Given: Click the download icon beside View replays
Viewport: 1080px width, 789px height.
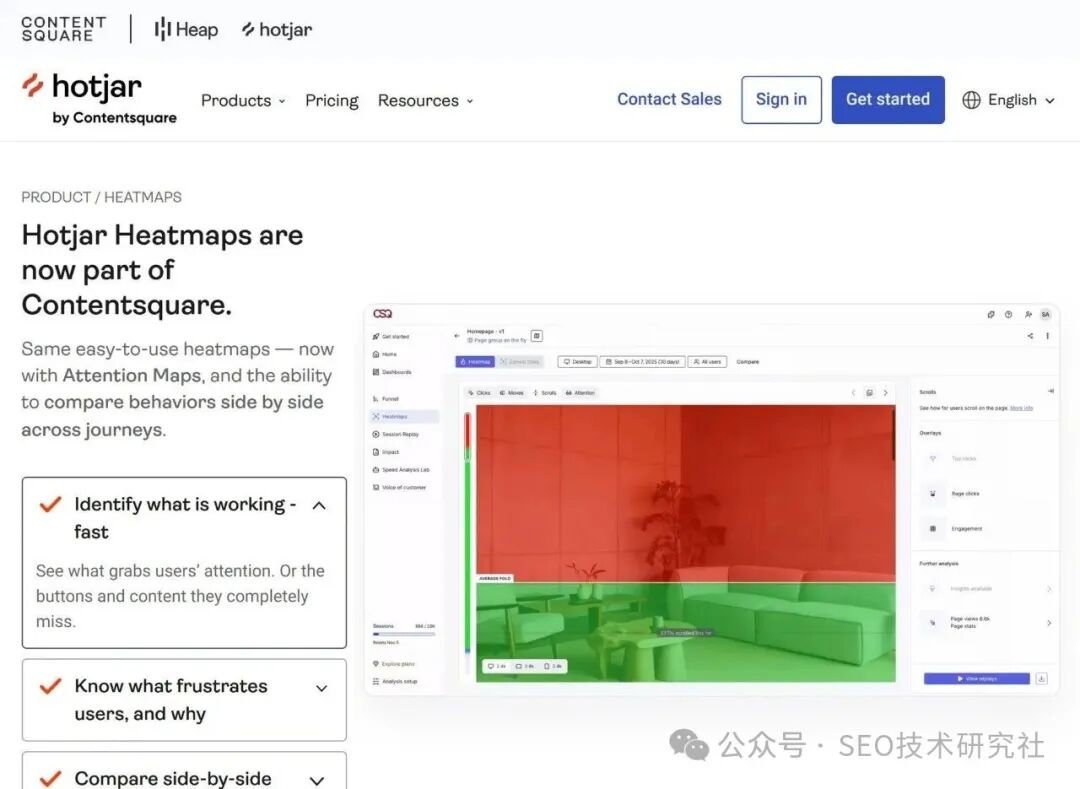Looking at the screenshot, I should pos(1041,678).
